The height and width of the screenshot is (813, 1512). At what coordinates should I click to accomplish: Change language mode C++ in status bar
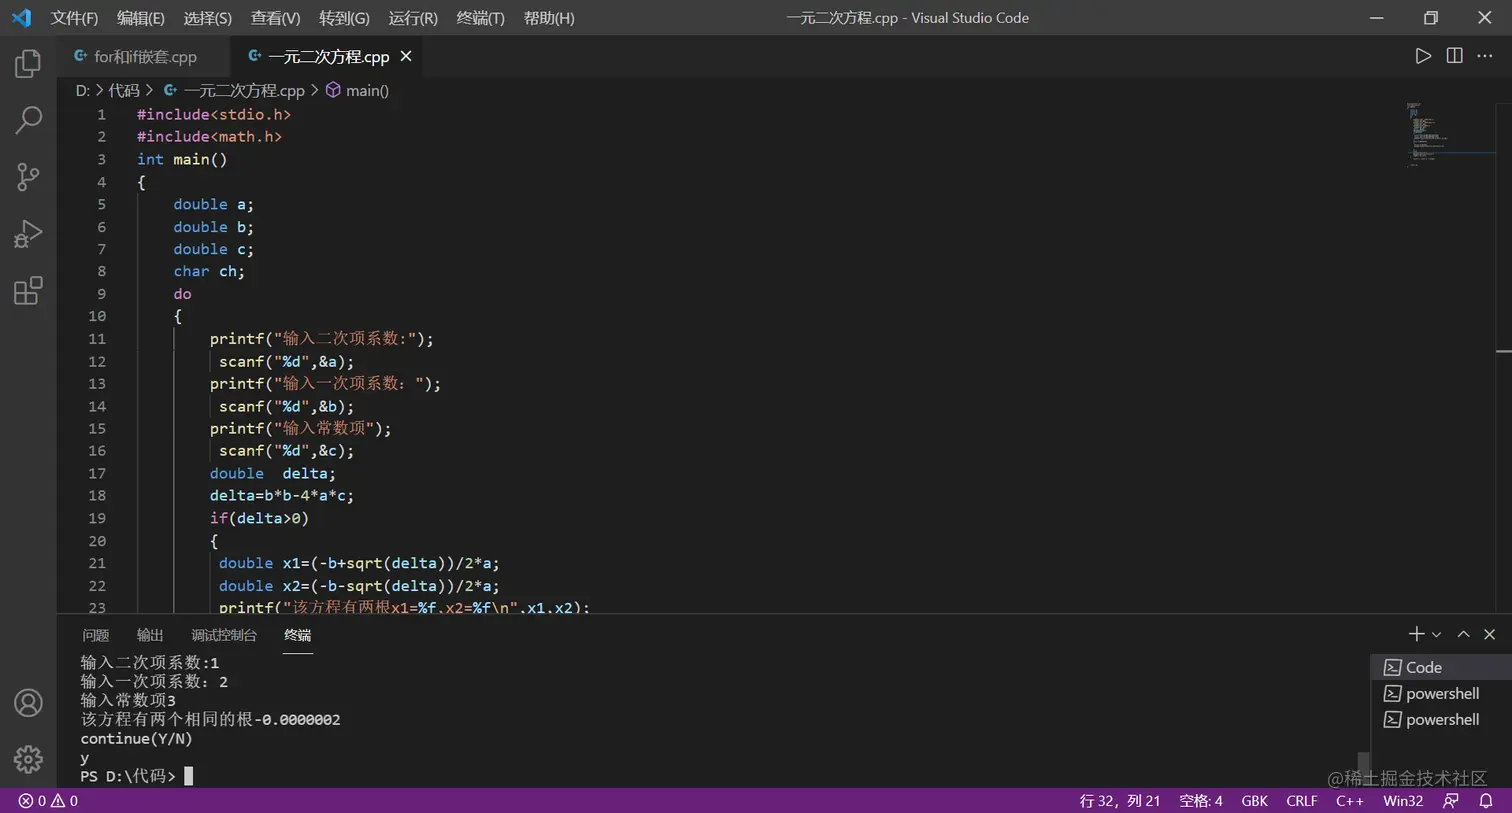tap(1349, 801)
